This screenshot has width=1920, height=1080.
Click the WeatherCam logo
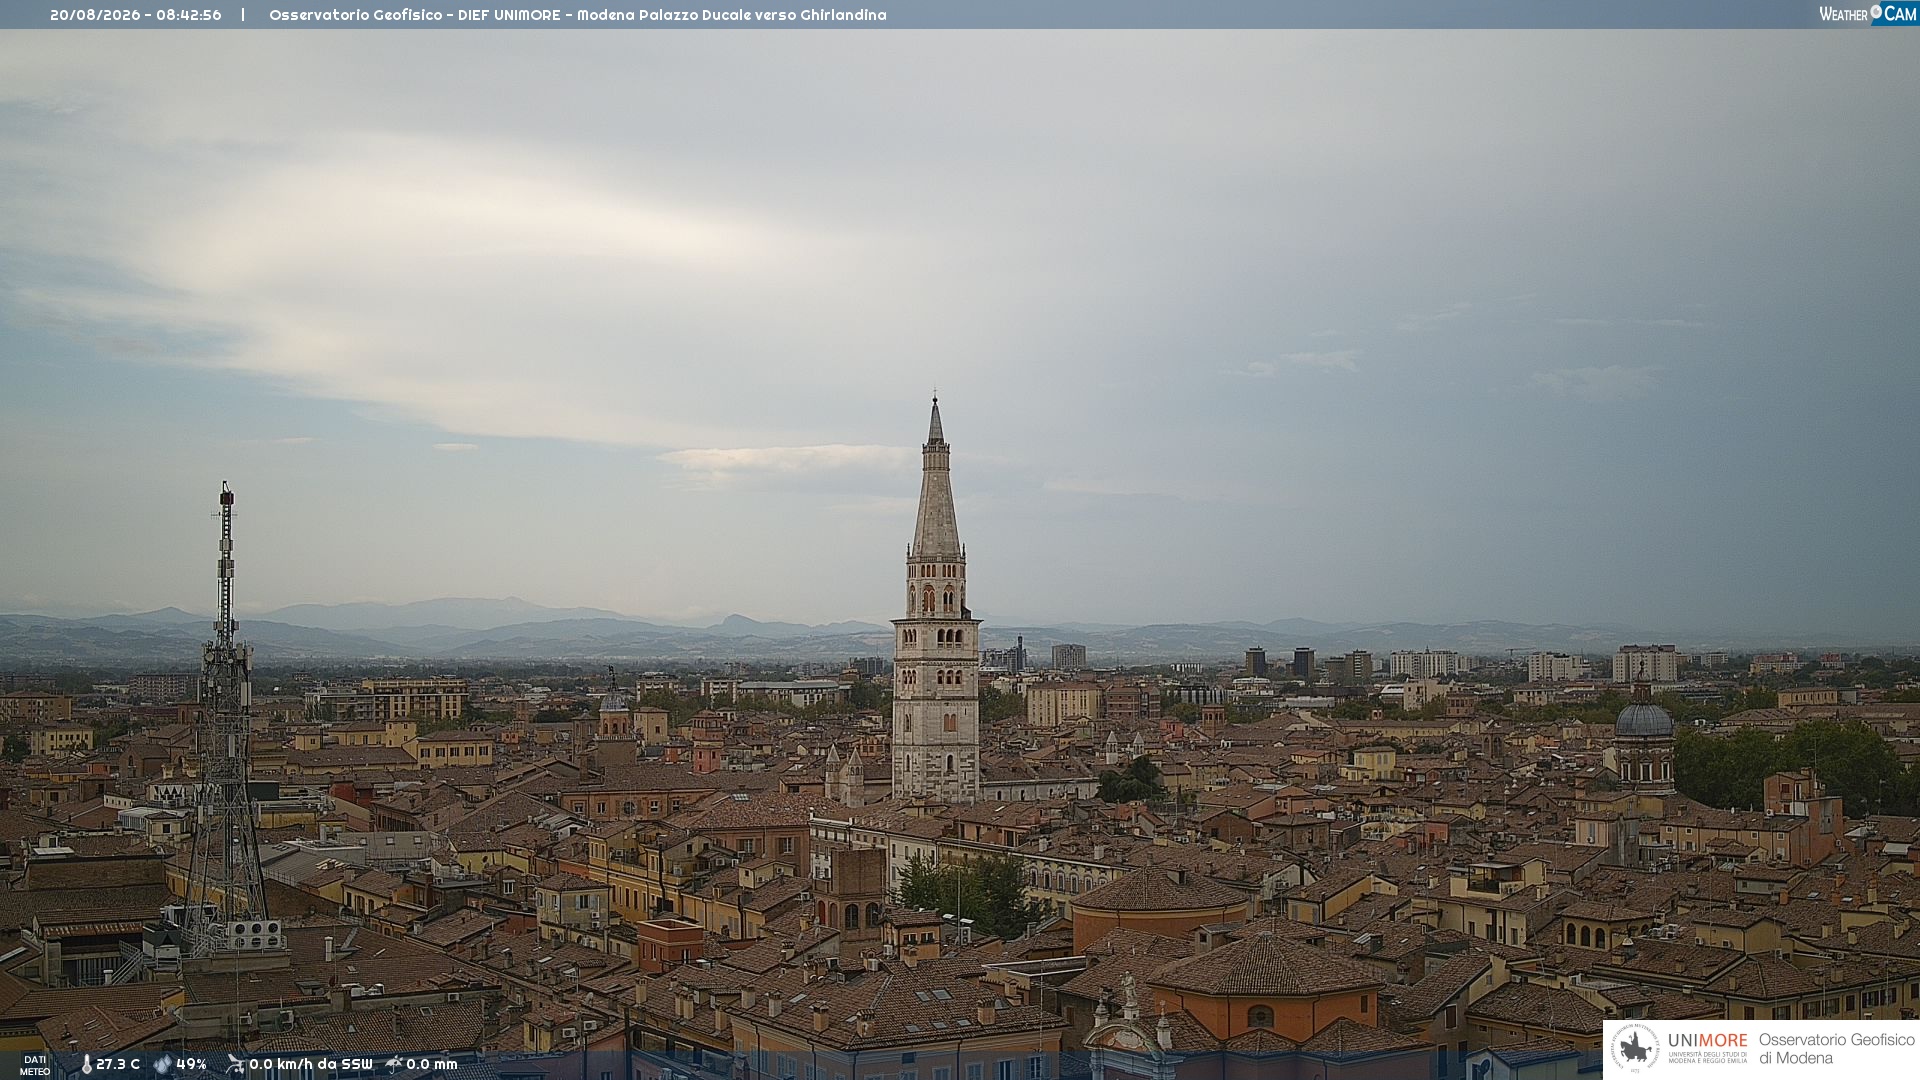[1868, 13]
